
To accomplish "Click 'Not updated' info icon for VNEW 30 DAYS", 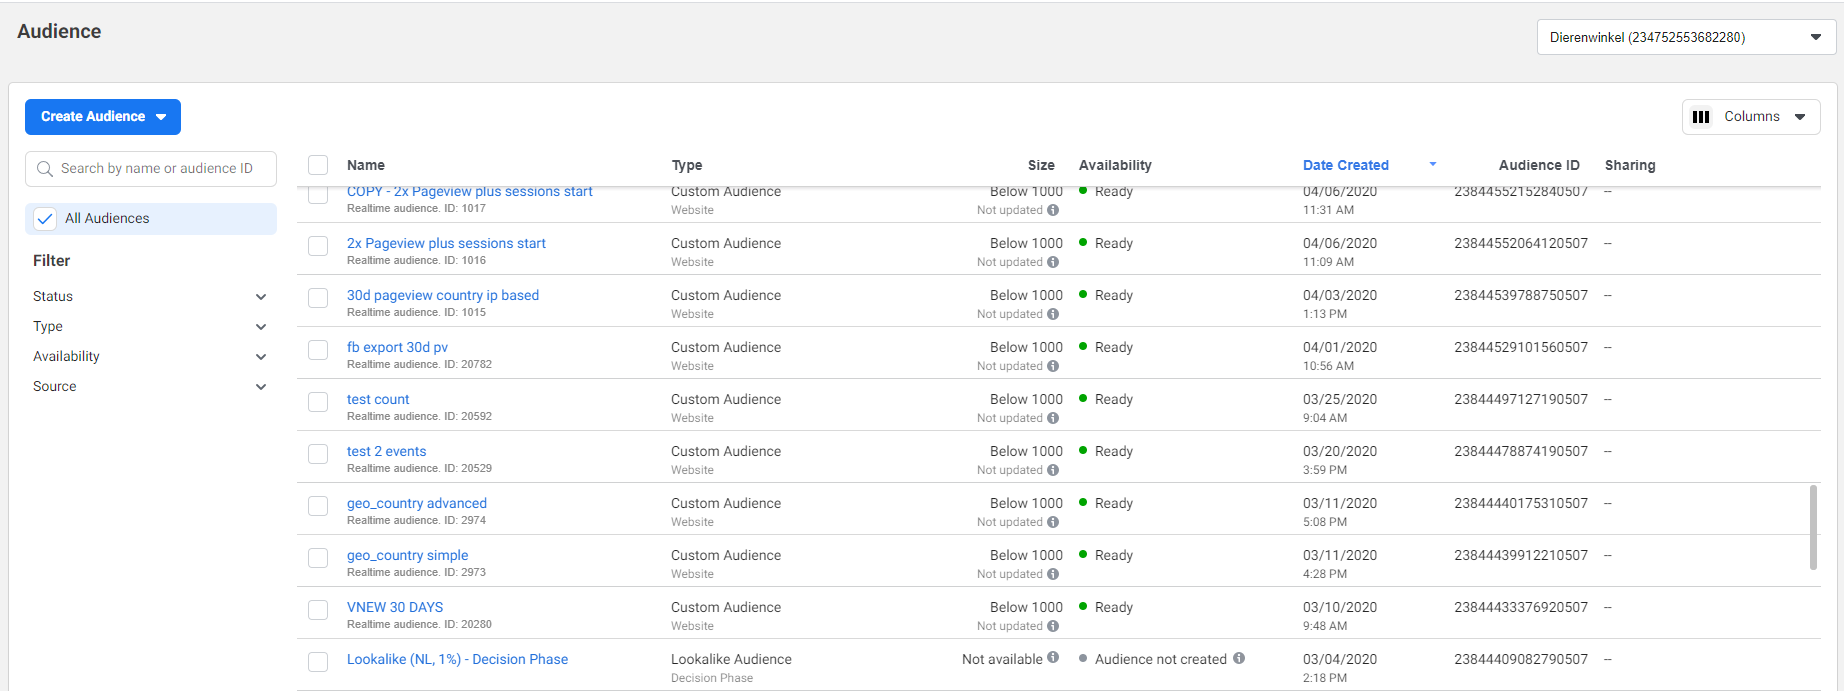I will (x=1053, y=626).
